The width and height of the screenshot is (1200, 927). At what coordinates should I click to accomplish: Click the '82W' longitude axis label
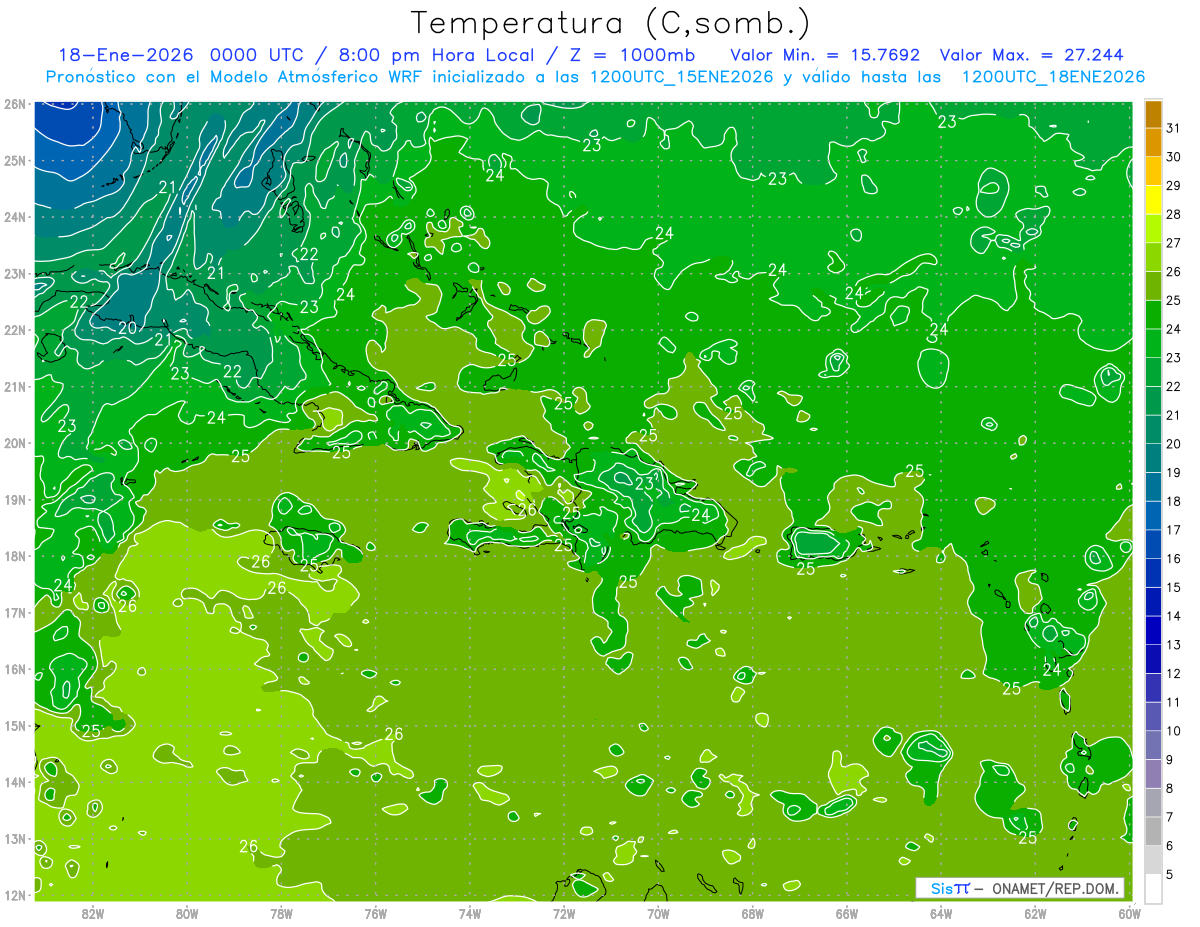pyautogui.click(x=93, y=913)
